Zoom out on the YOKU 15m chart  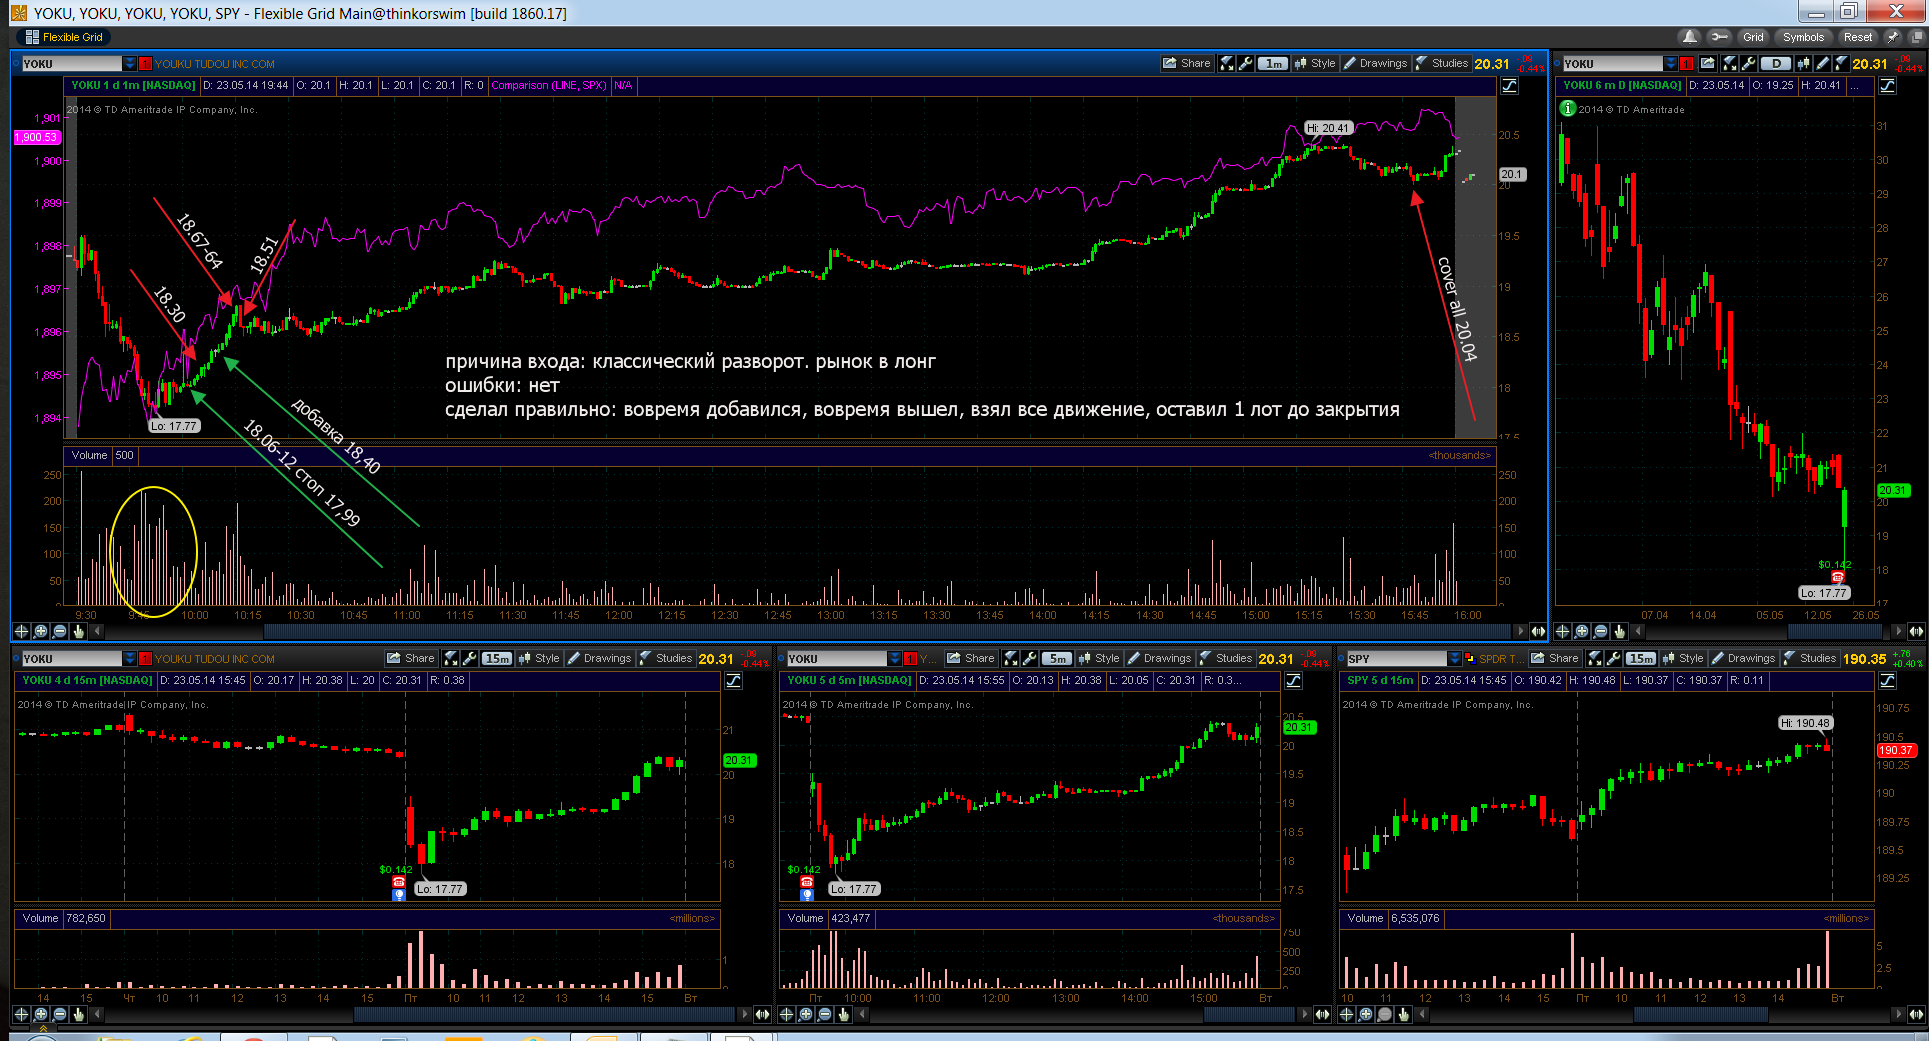(x=59, y=1014)
